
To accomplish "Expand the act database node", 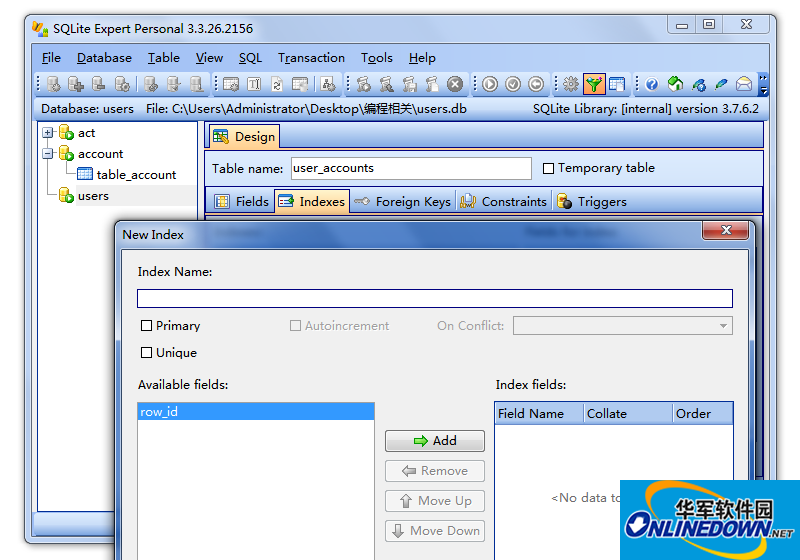I will click(x=47, y=133).
